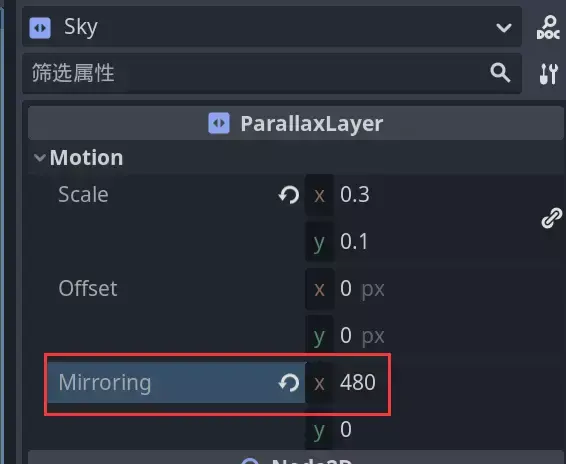566x464 pixels.
Task: Collapse the Motion section
Action: pos(39,158)
